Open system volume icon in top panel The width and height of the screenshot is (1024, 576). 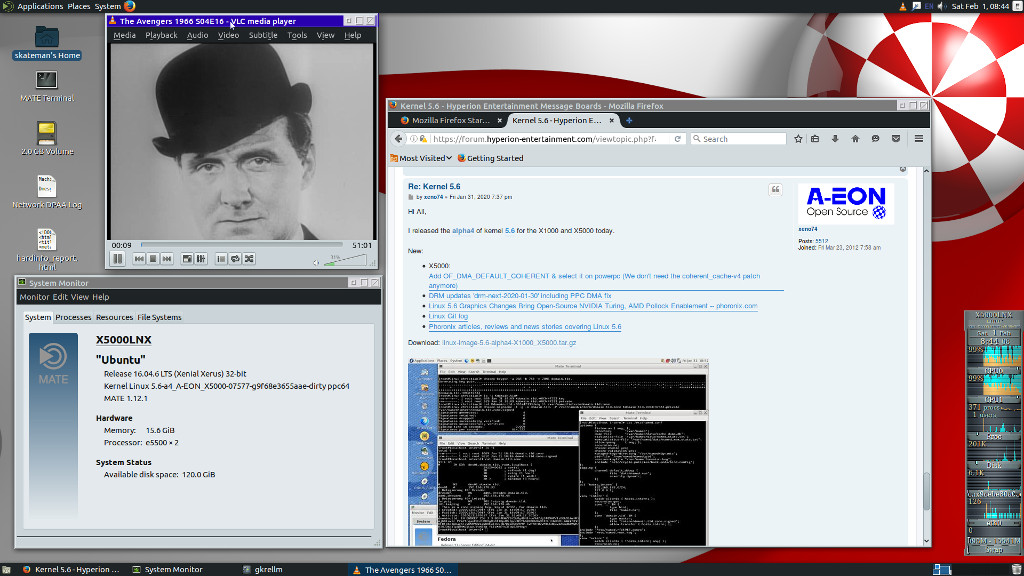tap(942, 7)
